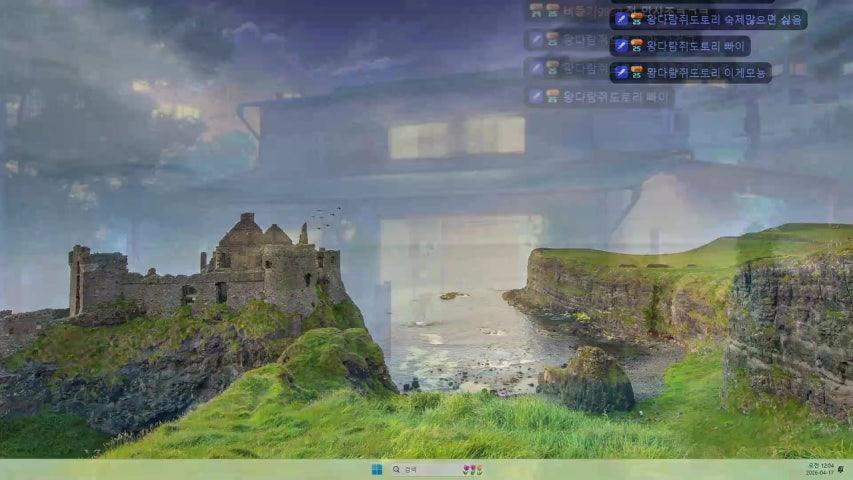Select nickname 왕다람쥐도토리 in 숙제많으면 싫음 message
Screen dimensions: 853x480
680,19
